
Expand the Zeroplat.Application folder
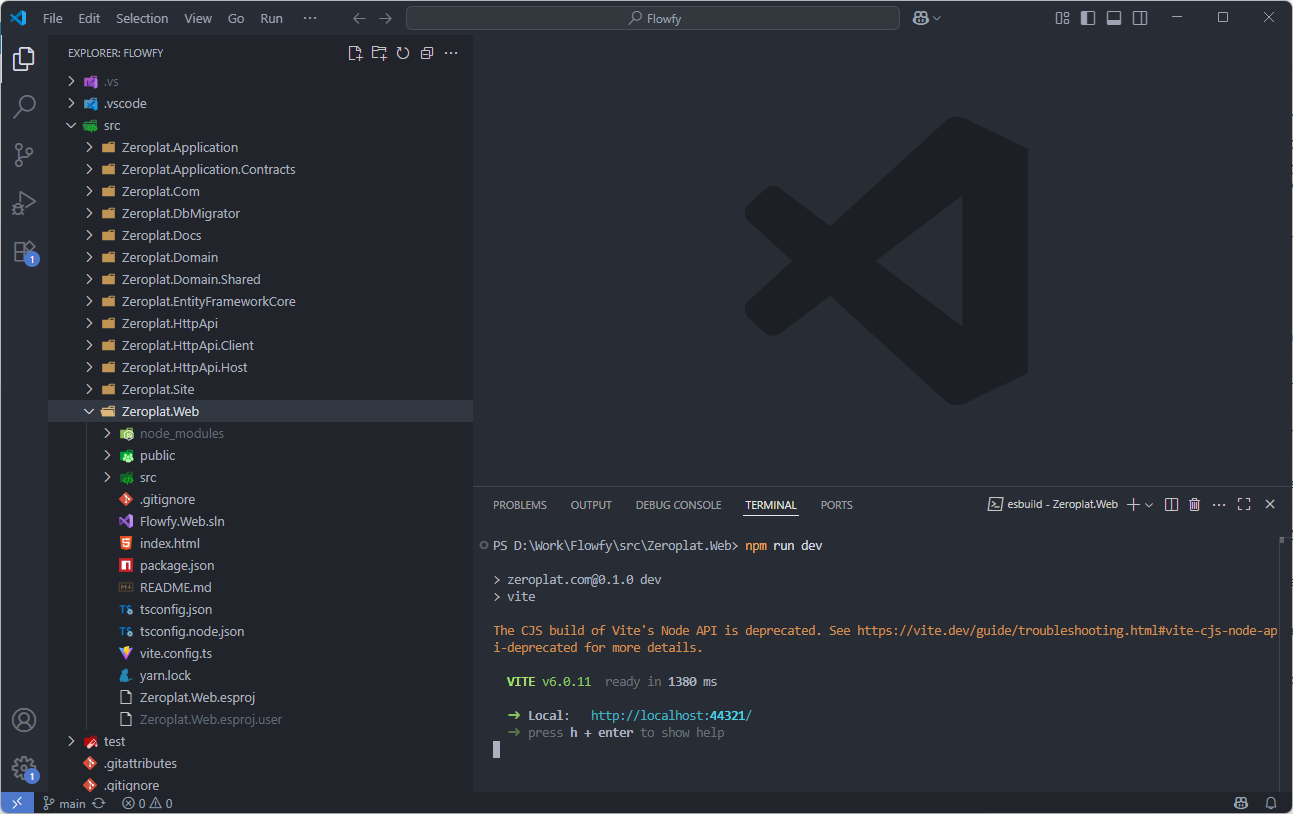pos(179,147)
